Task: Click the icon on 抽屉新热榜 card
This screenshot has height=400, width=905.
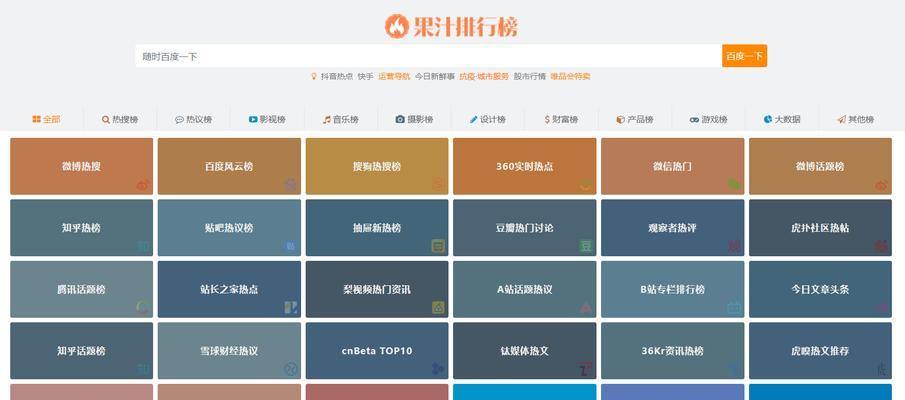Action: click(x=438, y=246)
